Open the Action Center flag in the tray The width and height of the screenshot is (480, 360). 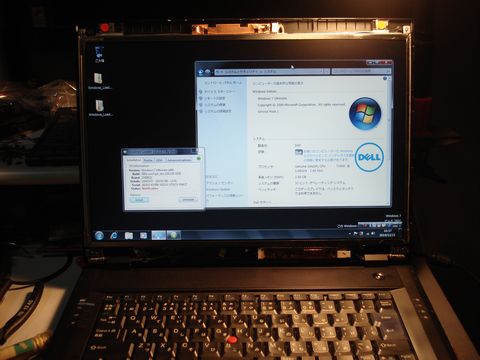[356, 233]
